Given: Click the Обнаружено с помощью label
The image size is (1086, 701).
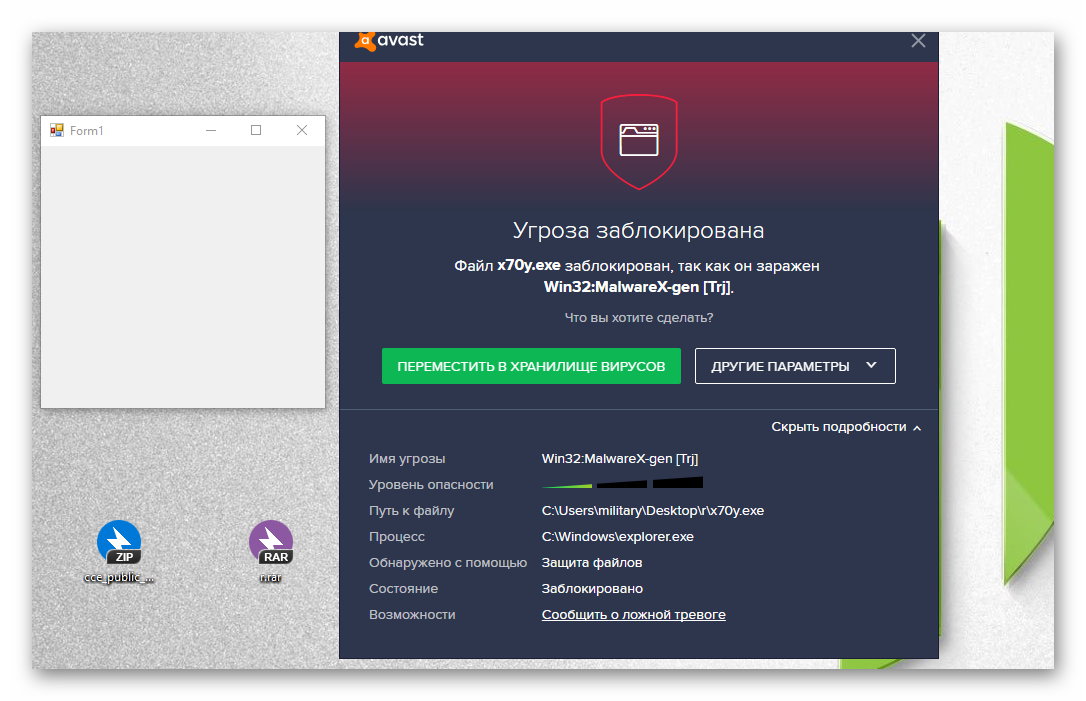Looking at the screenshot, I should point(447,562).
